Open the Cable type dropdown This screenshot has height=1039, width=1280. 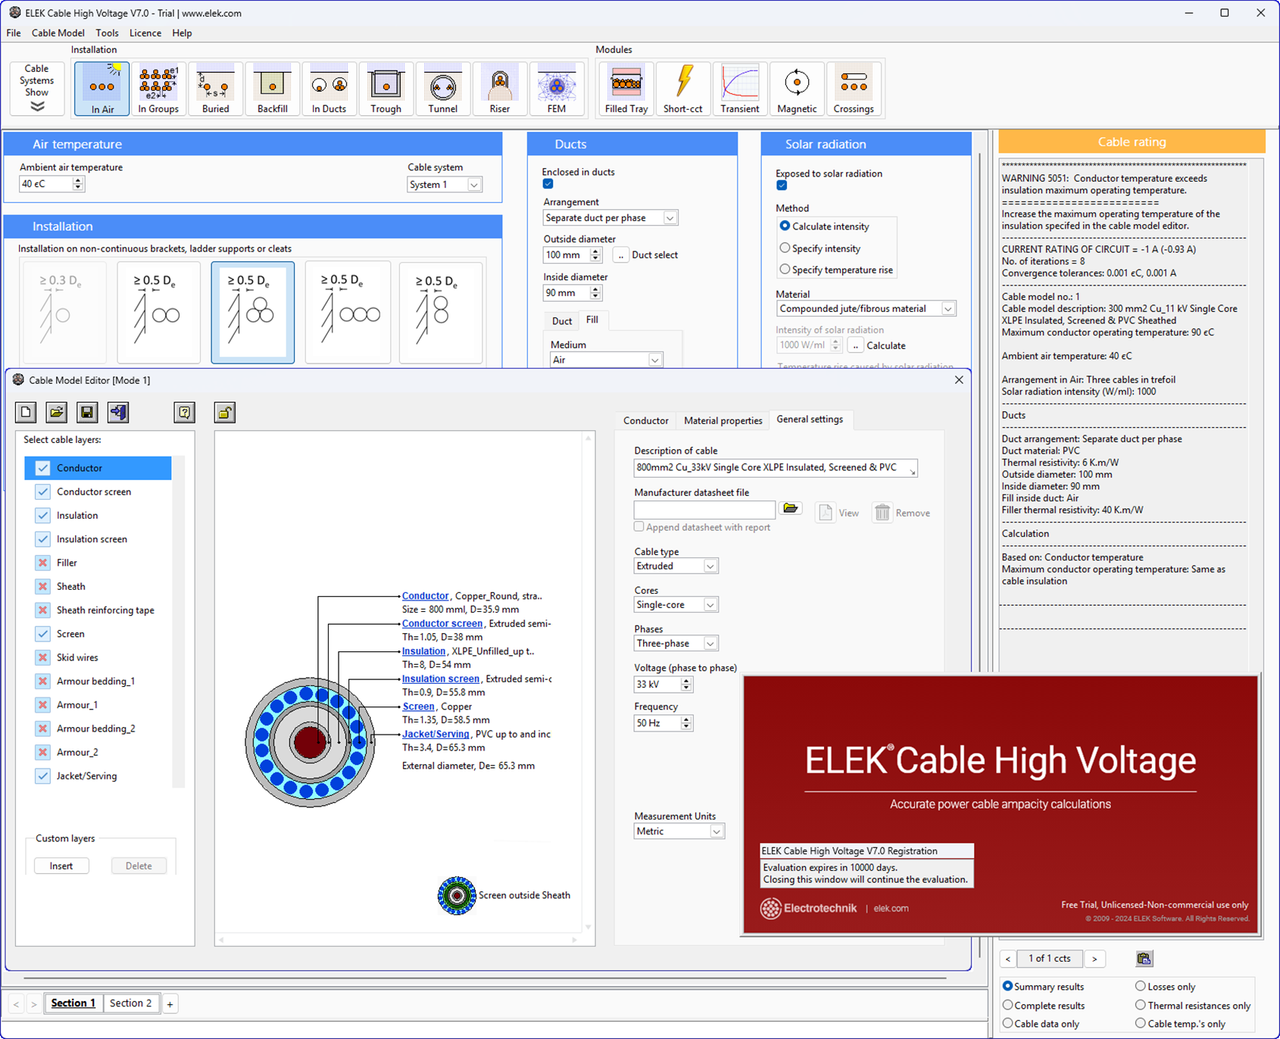(677, 566)
